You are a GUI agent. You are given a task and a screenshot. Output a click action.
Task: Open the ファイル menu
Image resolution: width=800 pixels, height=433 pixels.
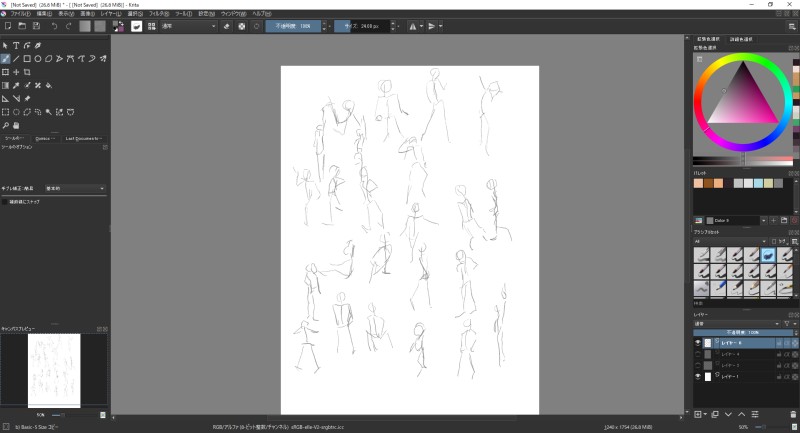click(20, 14)
